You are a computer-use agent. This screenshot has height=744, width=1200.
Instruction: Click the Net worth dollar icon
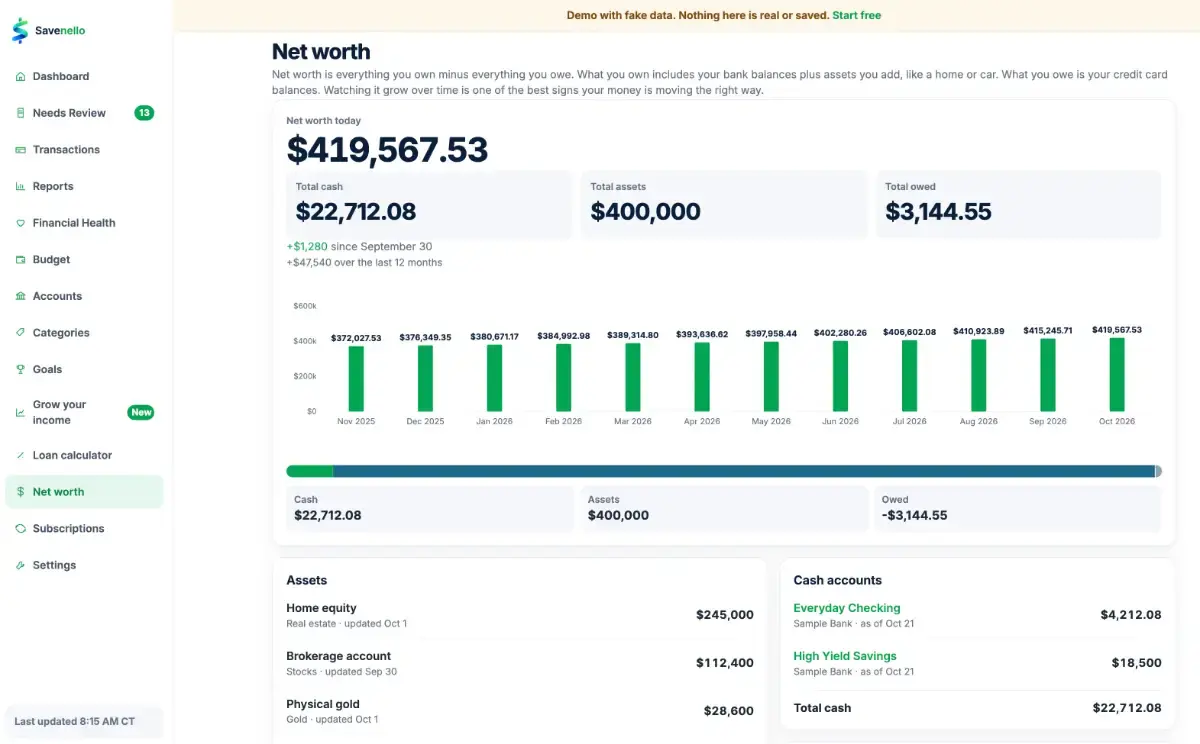[x=20, y=492]
